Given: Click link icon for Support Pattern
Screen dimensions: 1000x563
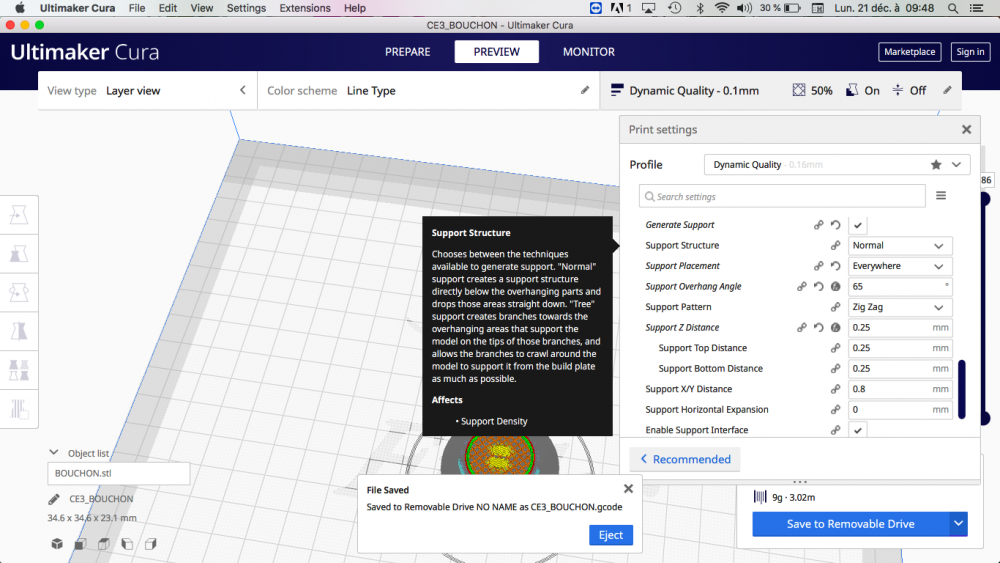Looking at the screenshot, I should click(x=835, y=307).
